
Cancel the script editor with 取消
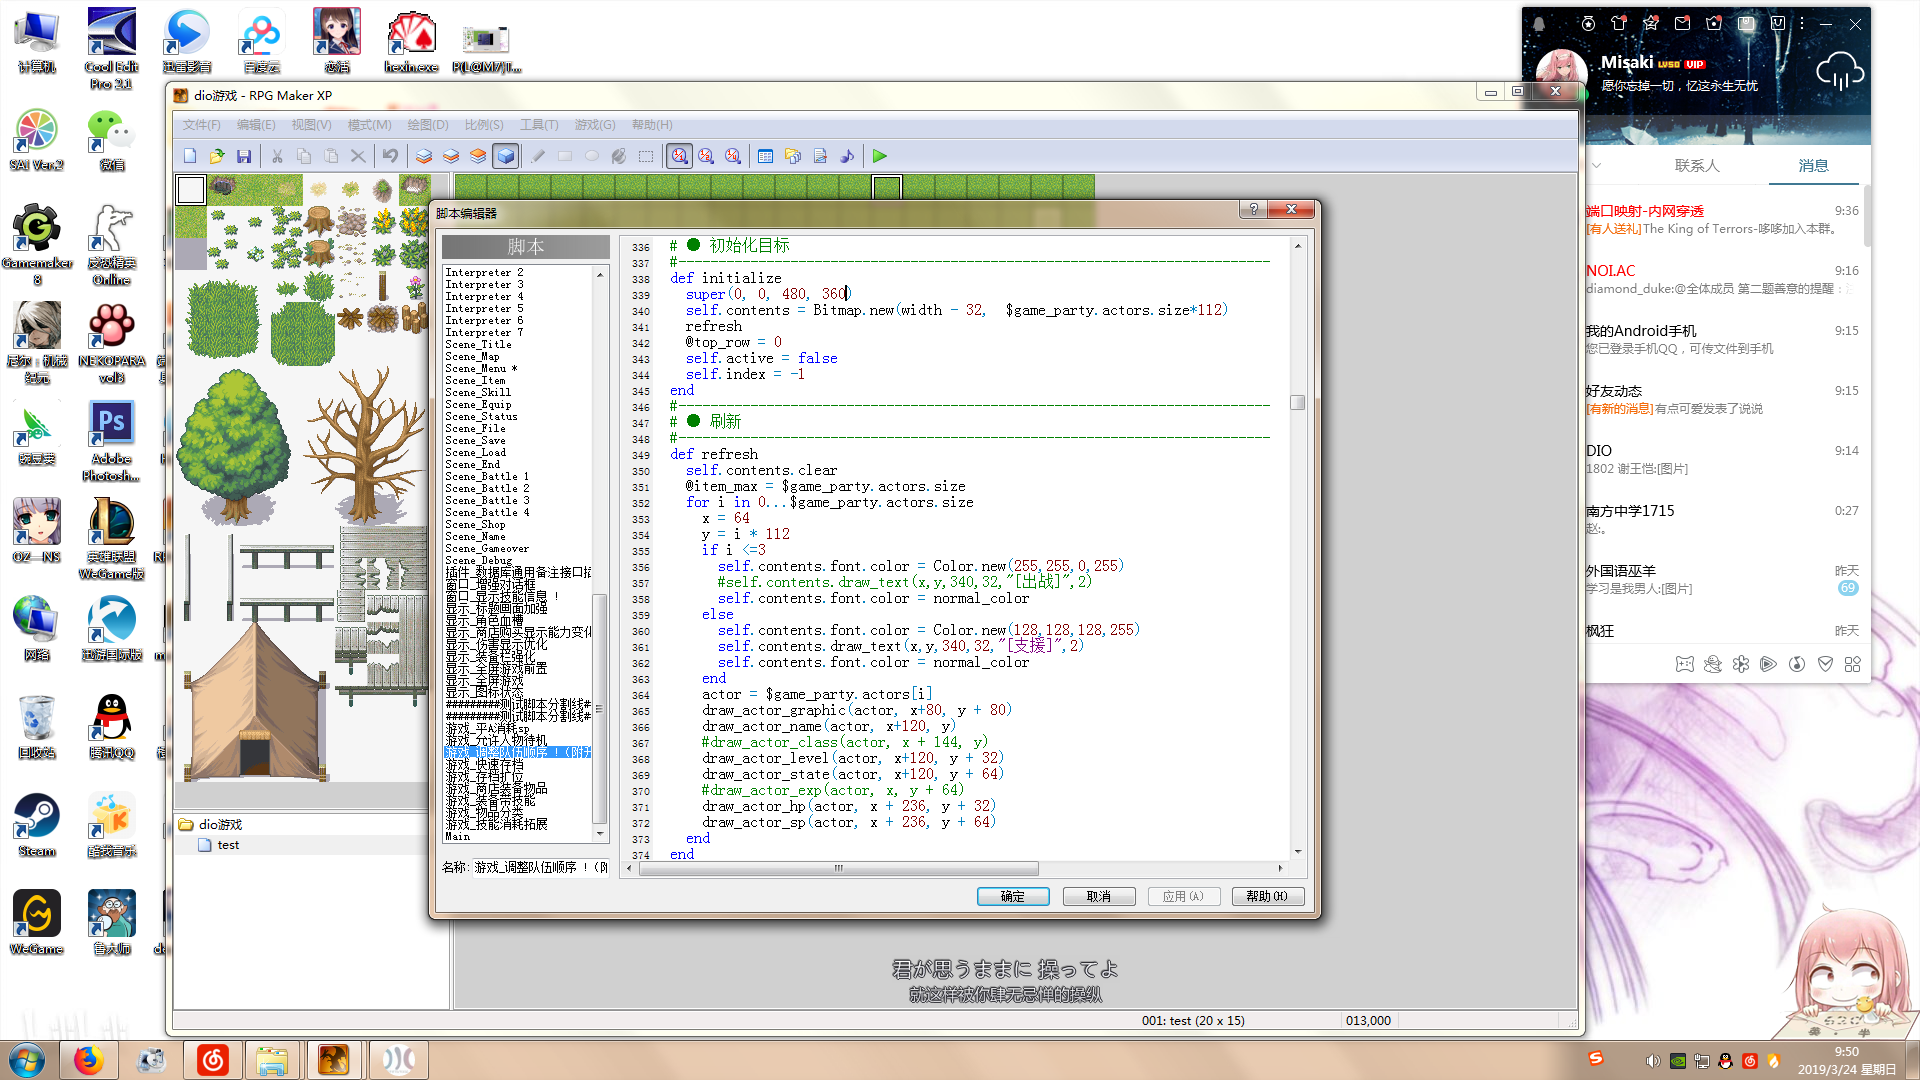(1099, 897)
